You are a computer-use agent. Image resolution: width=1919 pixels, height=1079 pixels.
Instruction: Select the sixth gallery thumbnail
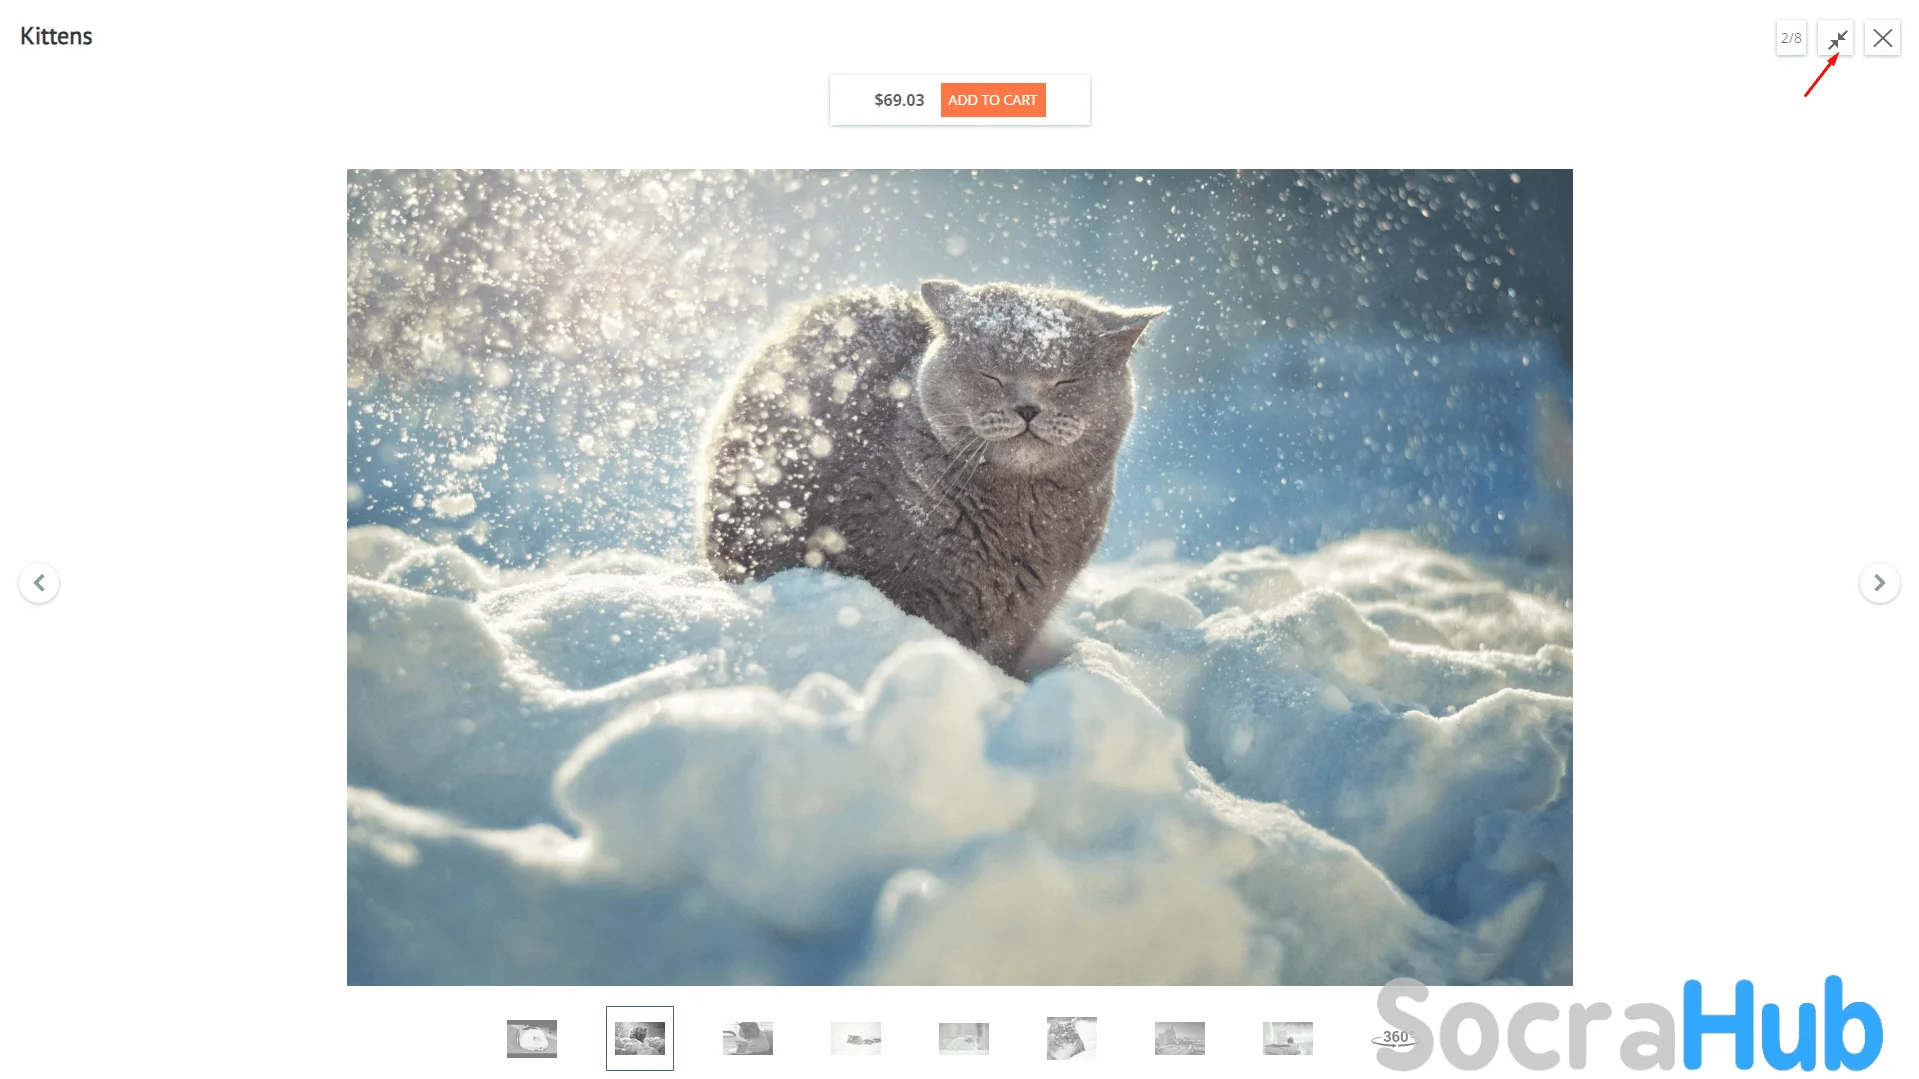click(1072, 1039)
